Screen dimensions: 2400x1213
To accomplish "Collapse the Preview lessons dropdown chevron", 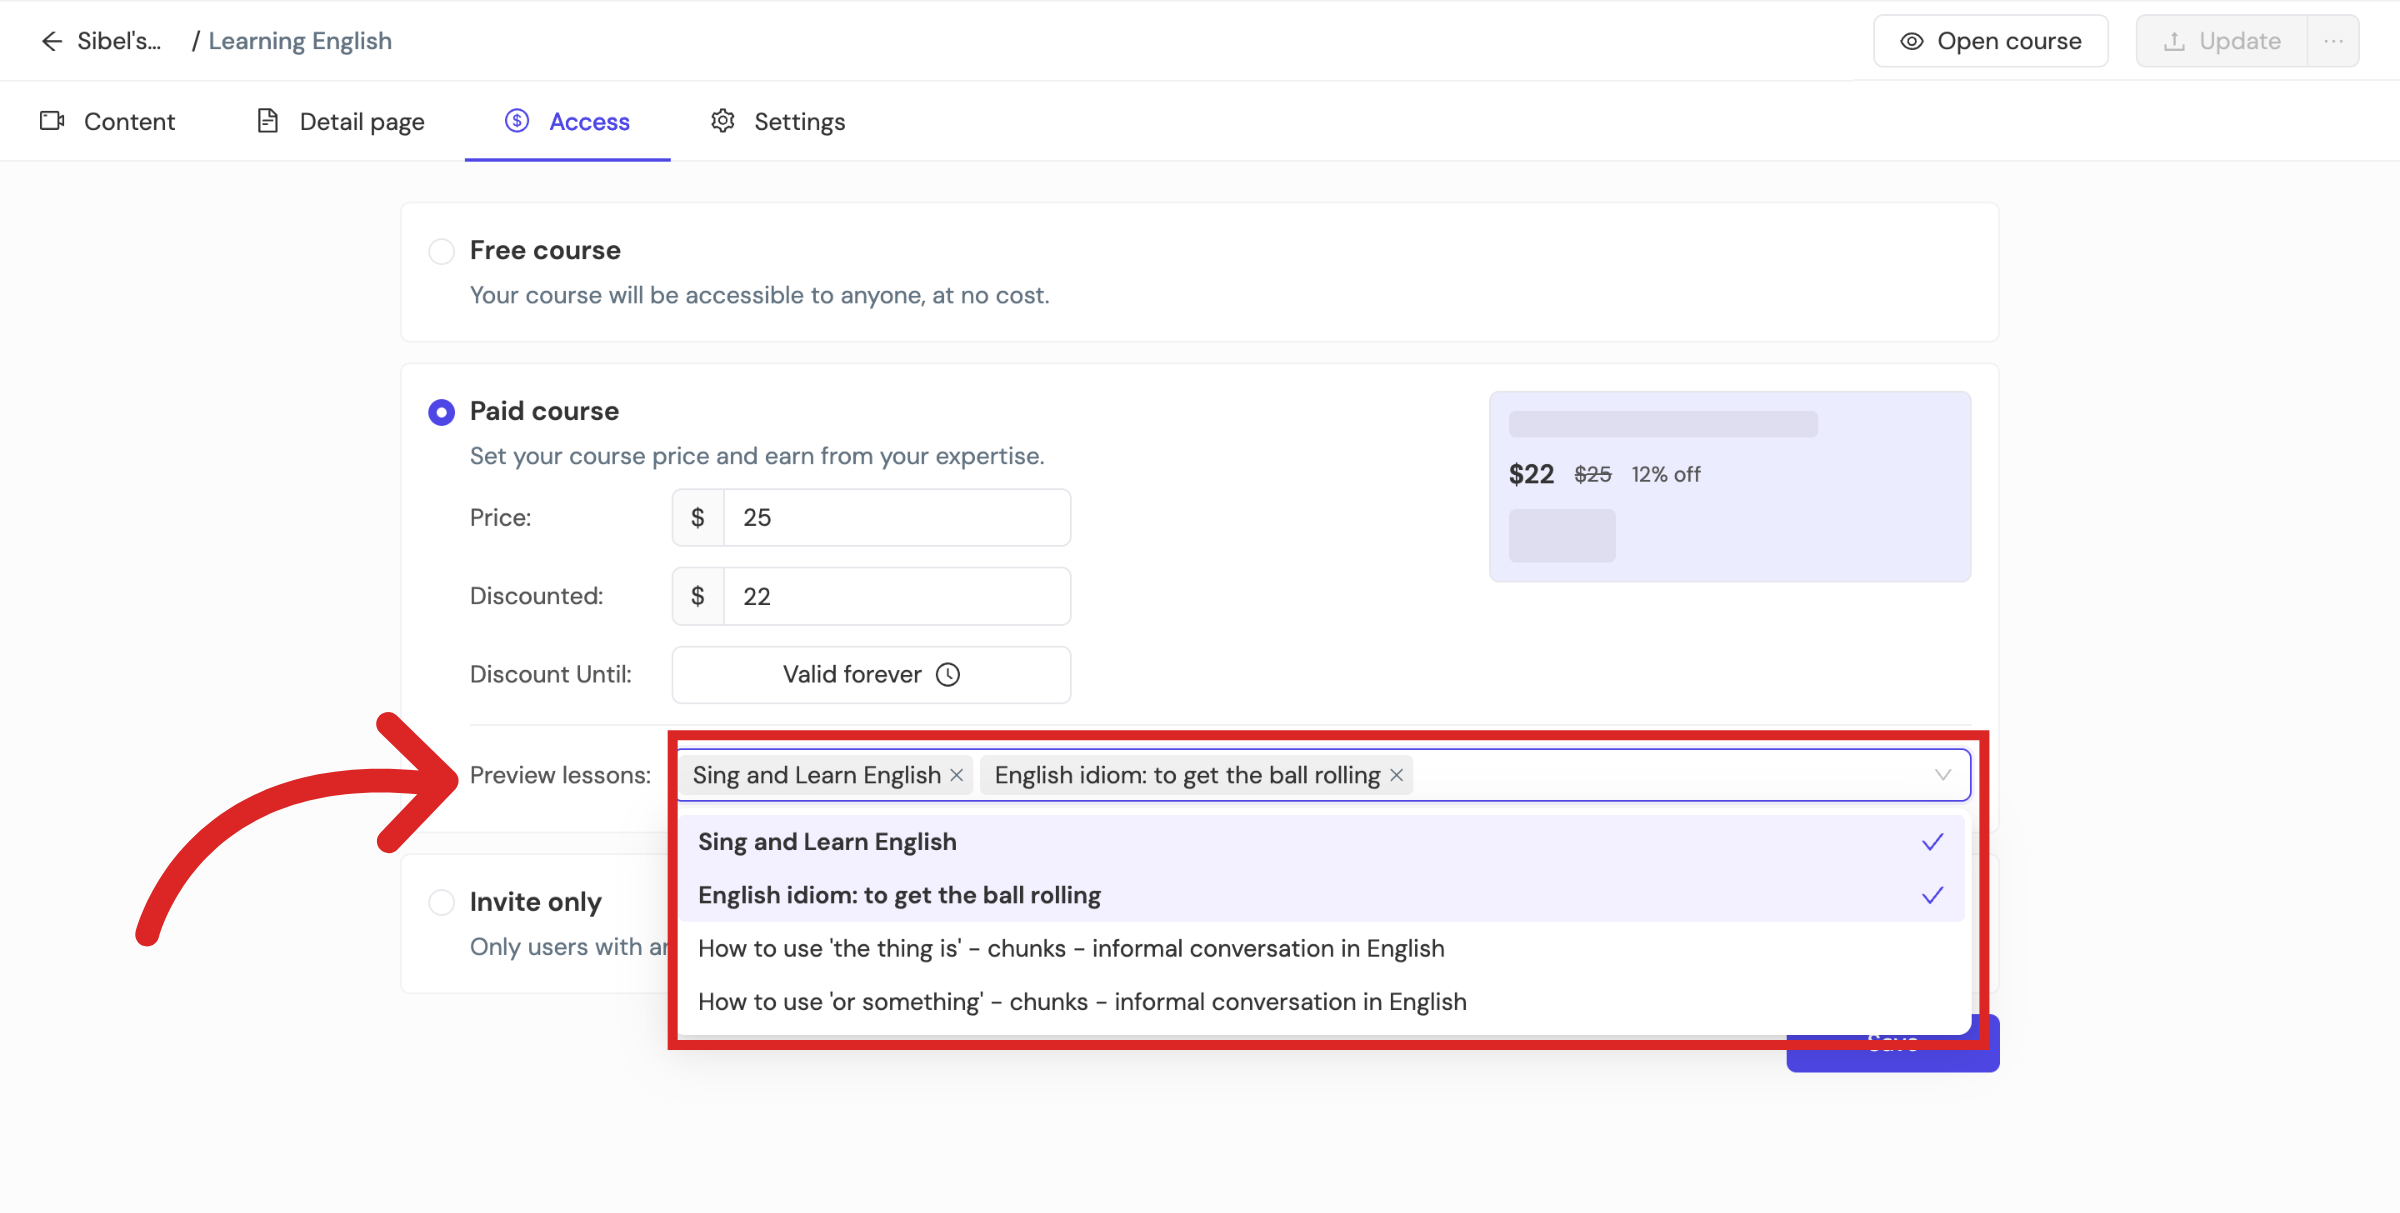I will (x=1942, y=775).
